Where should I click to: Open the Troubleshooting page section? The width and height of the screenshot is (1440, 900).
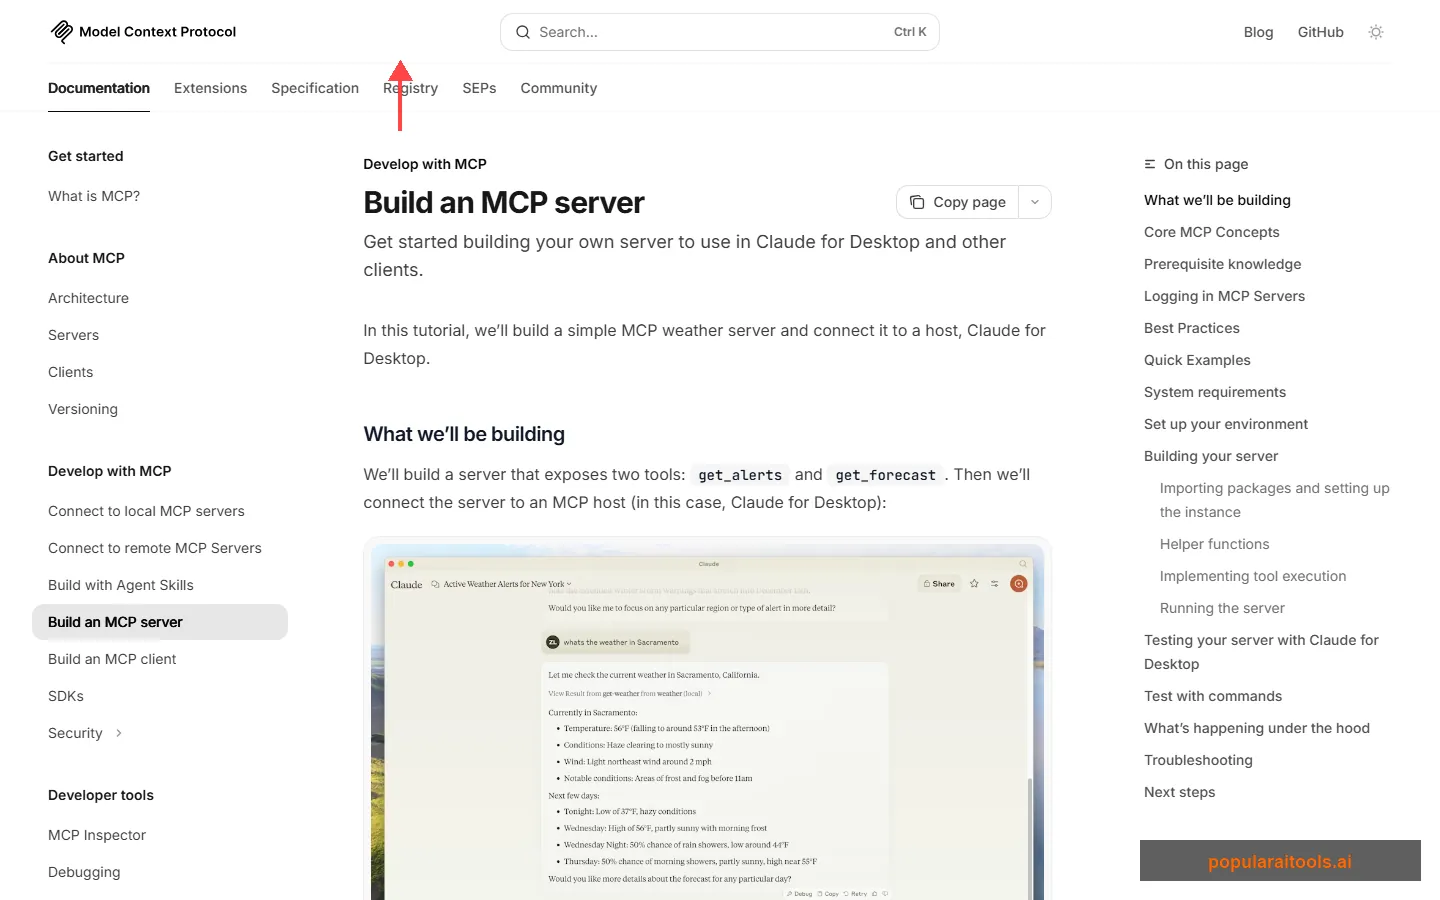(1198, 760)
